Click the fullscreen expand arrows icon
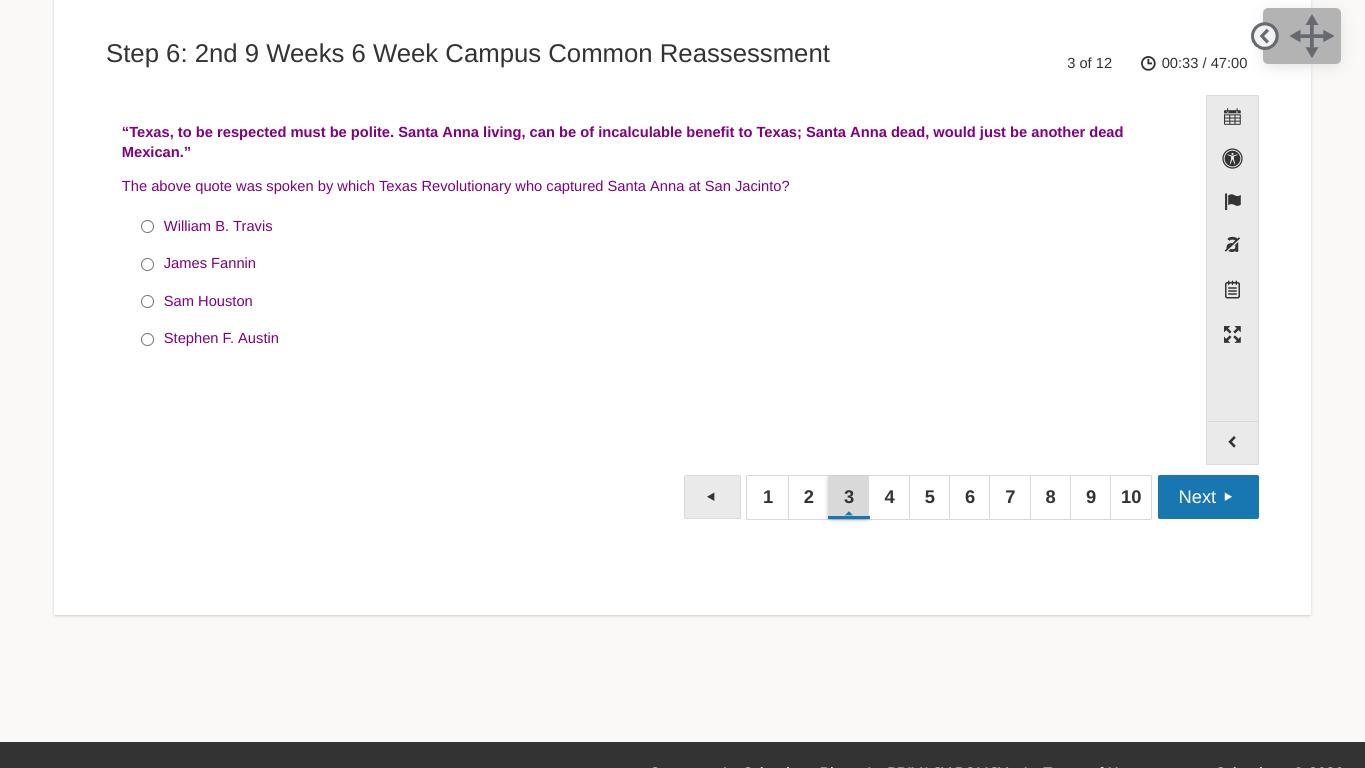The width and height of the screenshot is (1365, 768). [x=1232, y=335]
